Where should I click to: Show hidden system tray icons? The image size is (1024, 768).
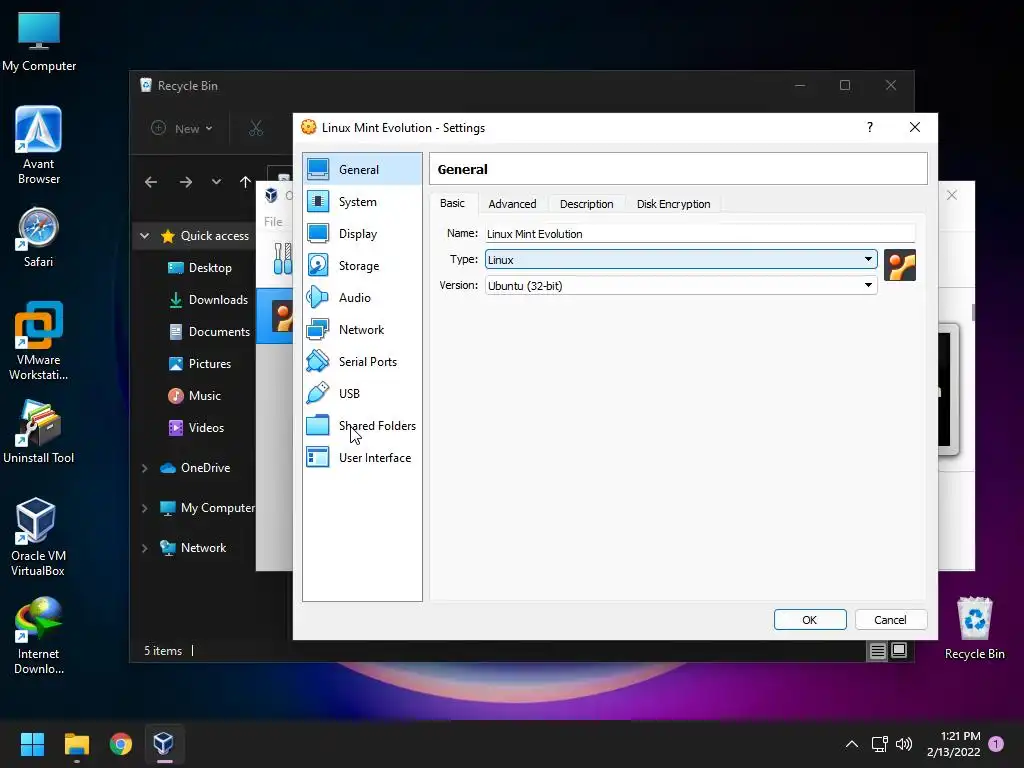click(852, 744)
